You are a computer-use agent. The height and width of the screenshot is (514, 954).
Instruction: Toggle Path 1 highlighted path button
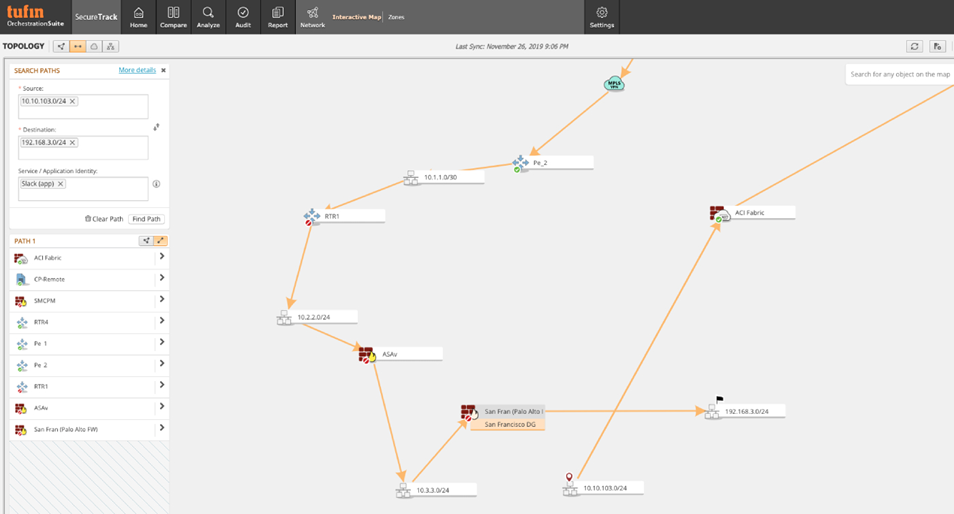coord(161,241)
